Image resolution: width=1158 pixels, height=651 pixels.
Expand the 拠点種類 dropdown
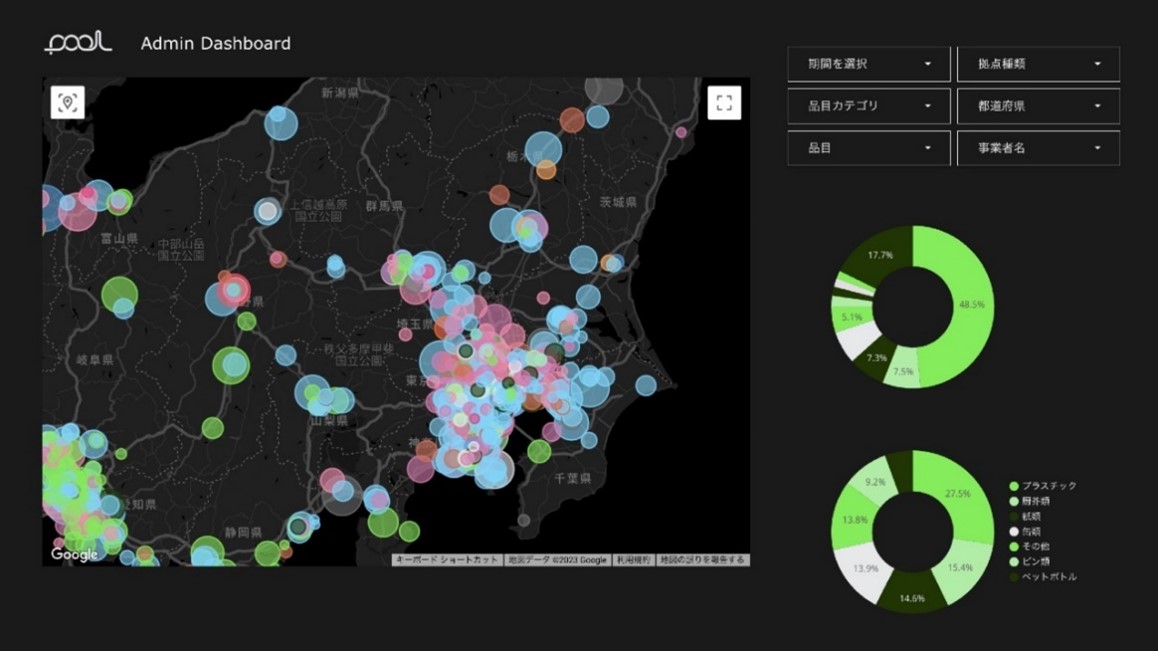click(1038, 64)
